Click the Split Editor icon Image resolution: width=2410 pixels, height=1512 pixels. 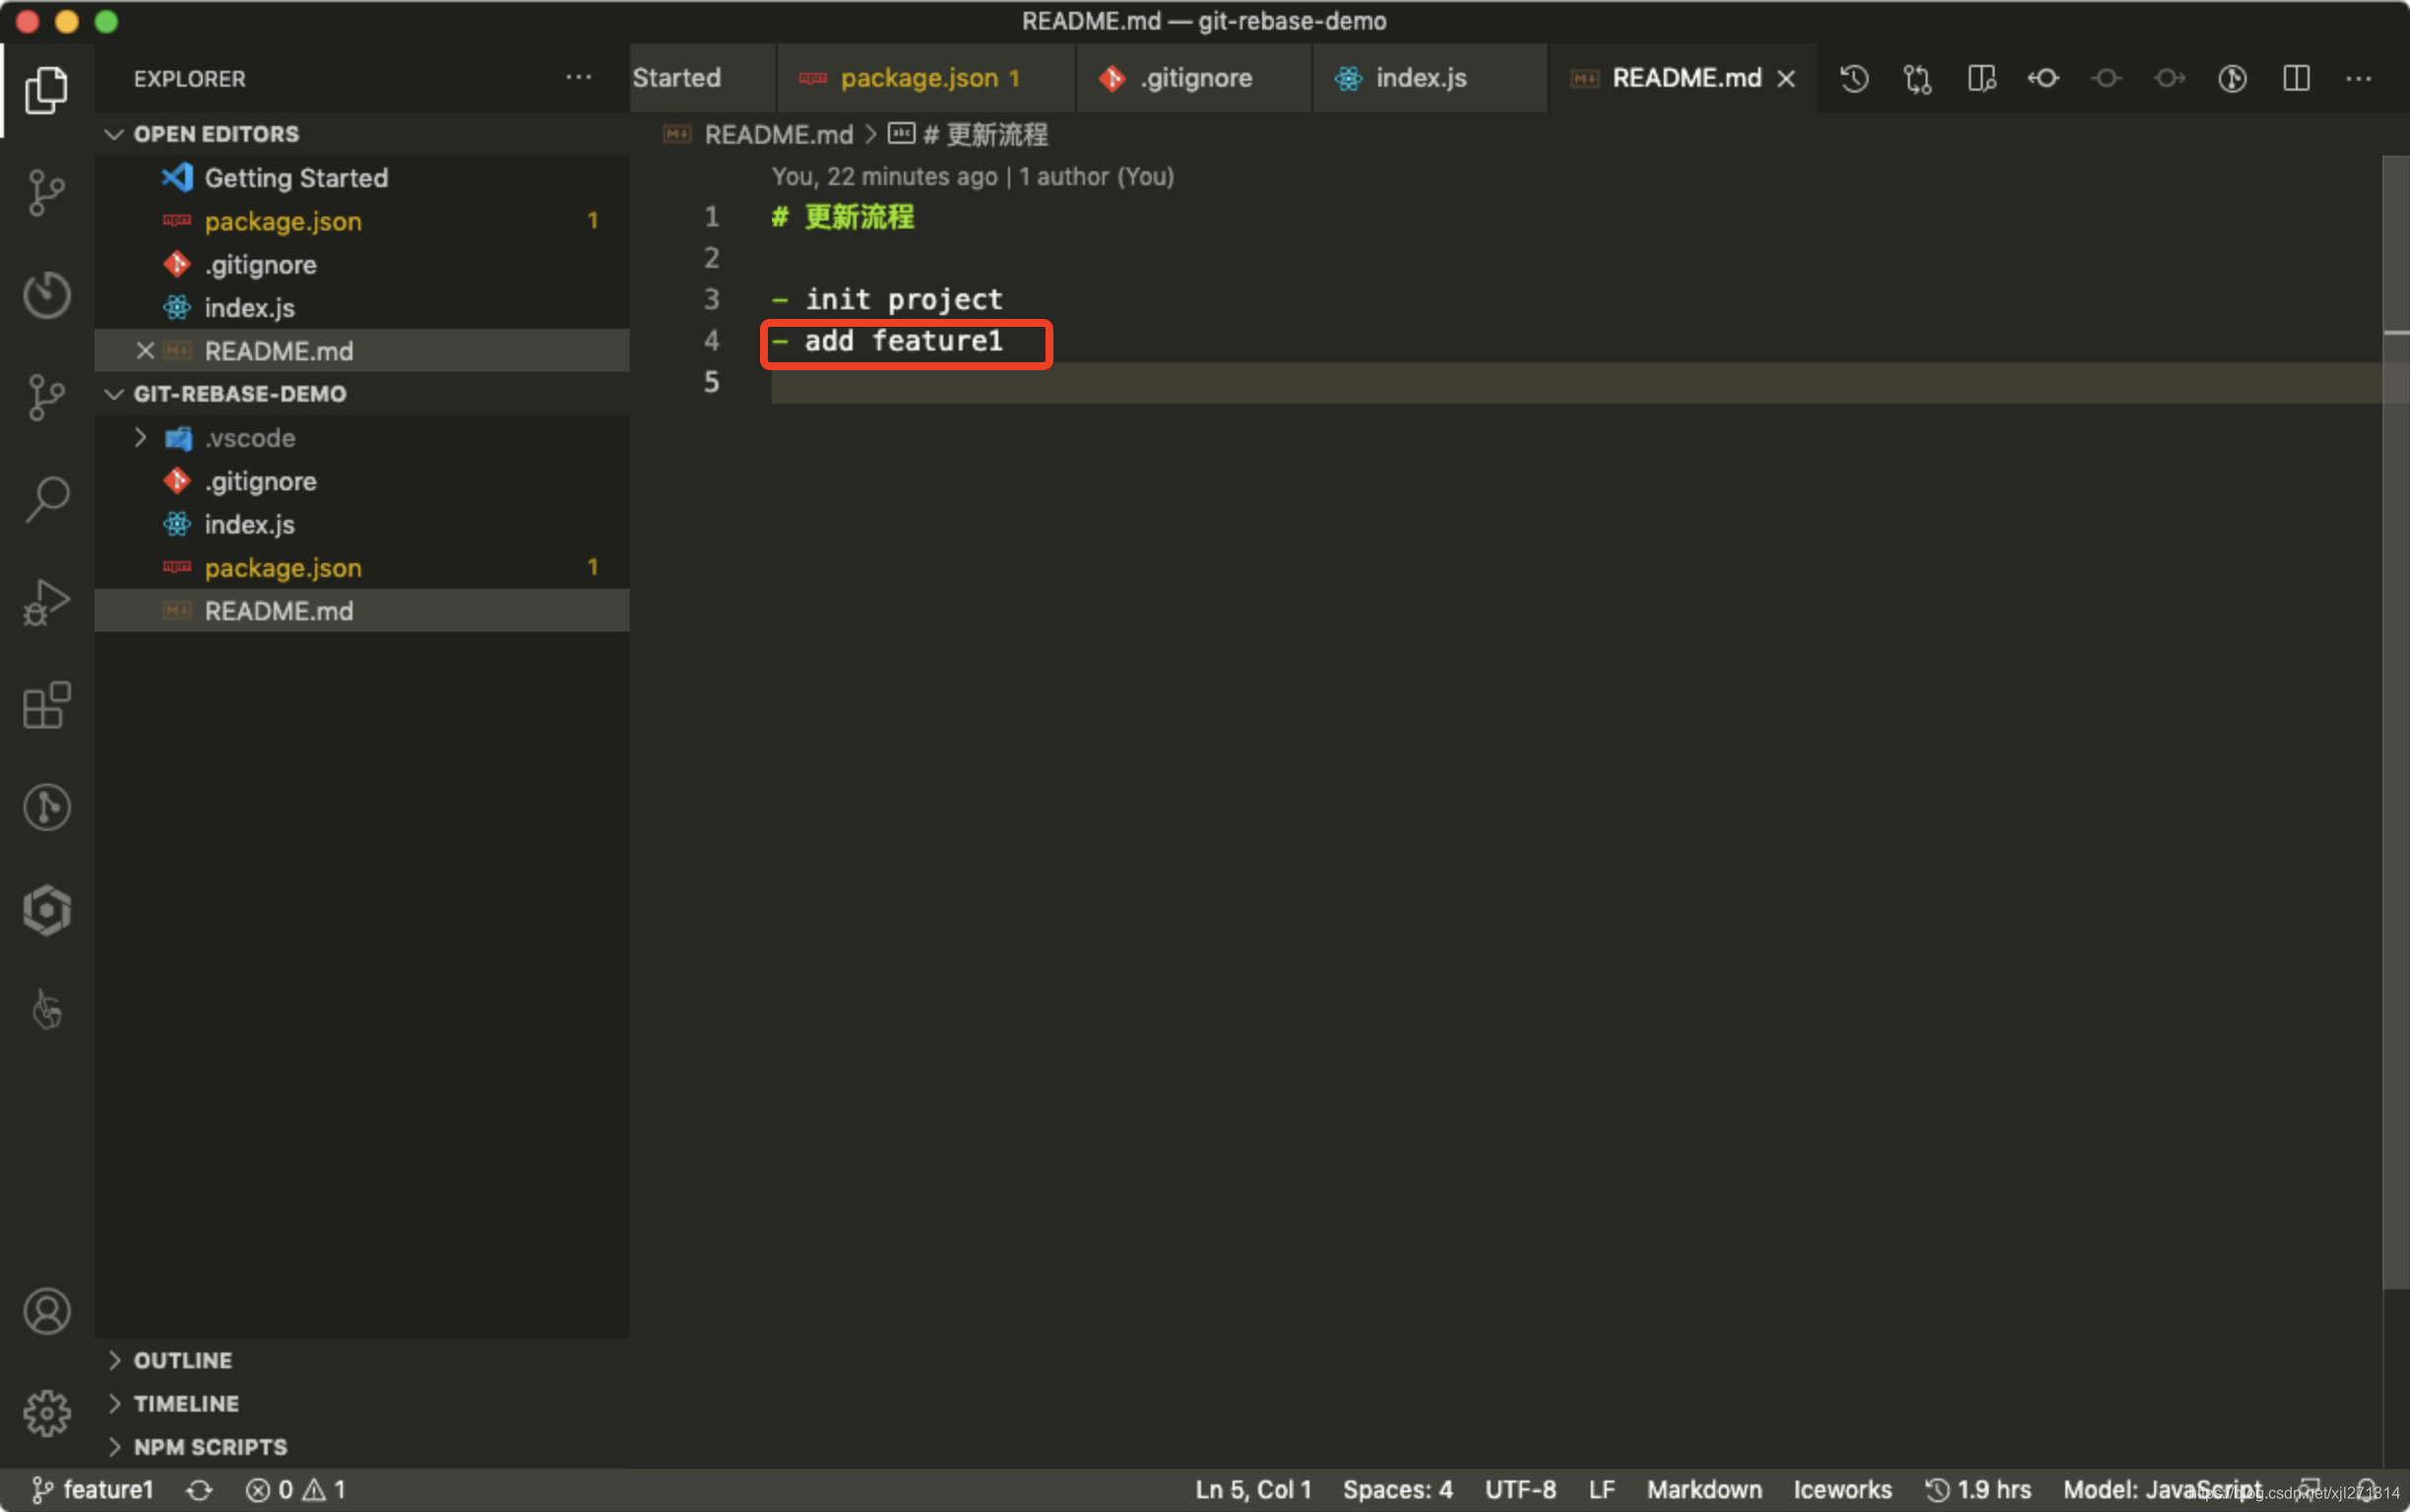2296,78
